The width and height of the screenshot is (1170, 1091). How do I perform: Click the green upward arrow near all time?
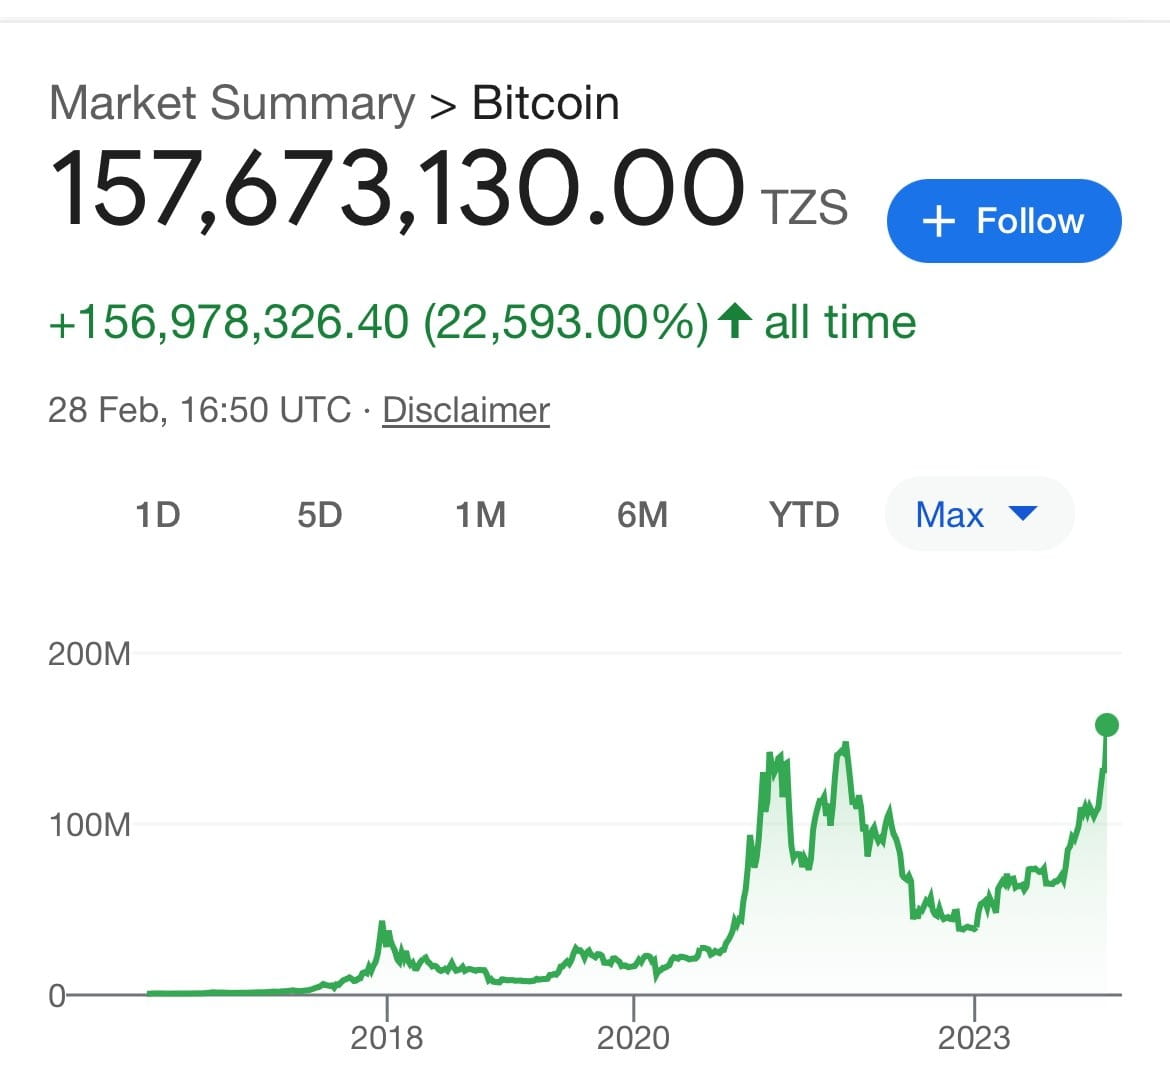coord(733,320)
